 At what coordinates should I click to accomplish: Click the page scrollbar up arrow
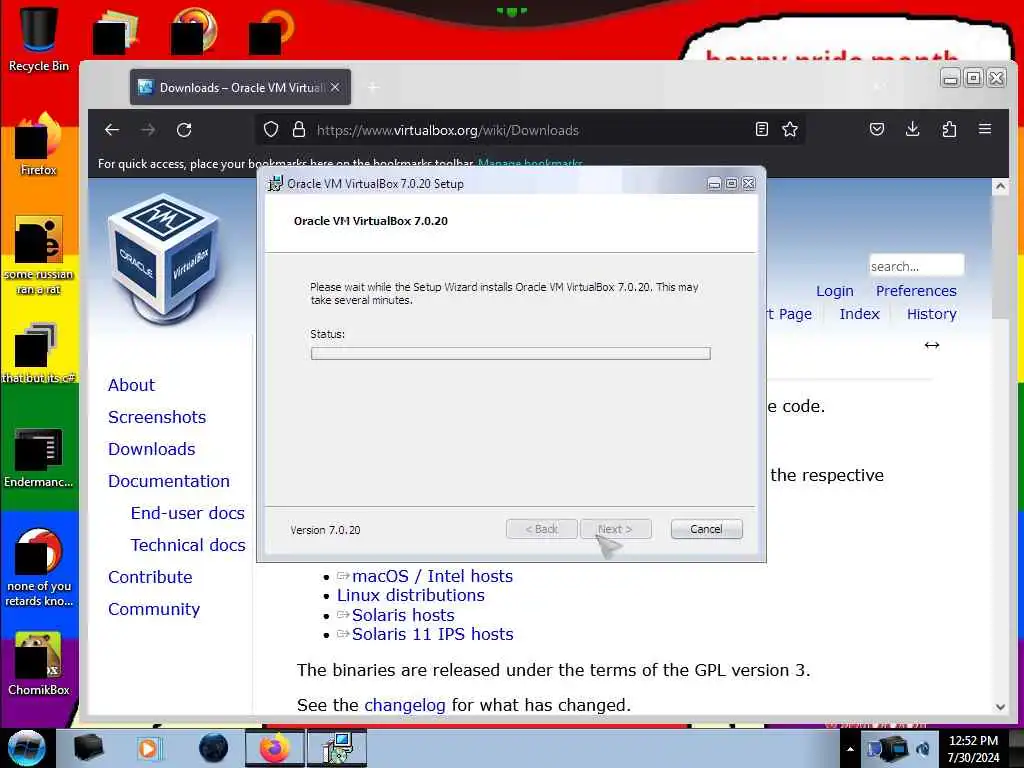[1000, 187]
